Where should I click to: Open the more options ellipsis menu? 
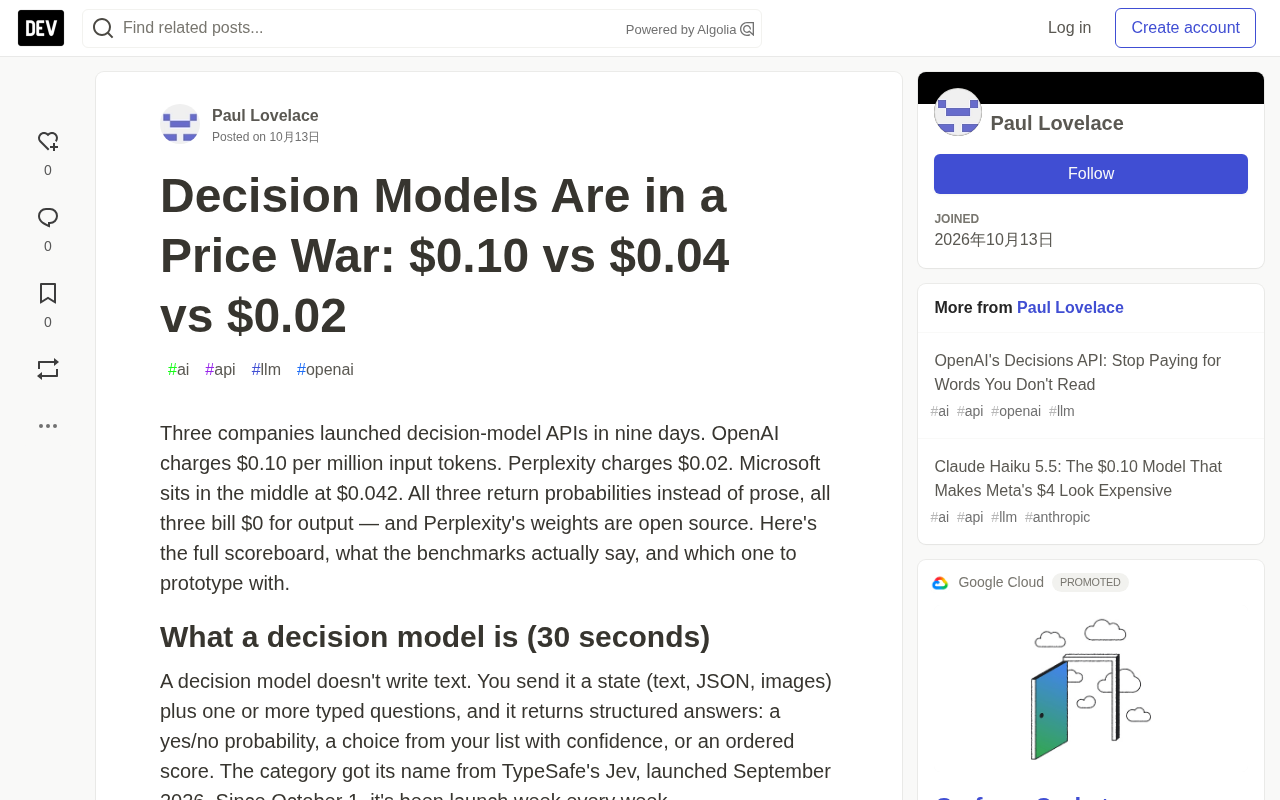(48, 426)
